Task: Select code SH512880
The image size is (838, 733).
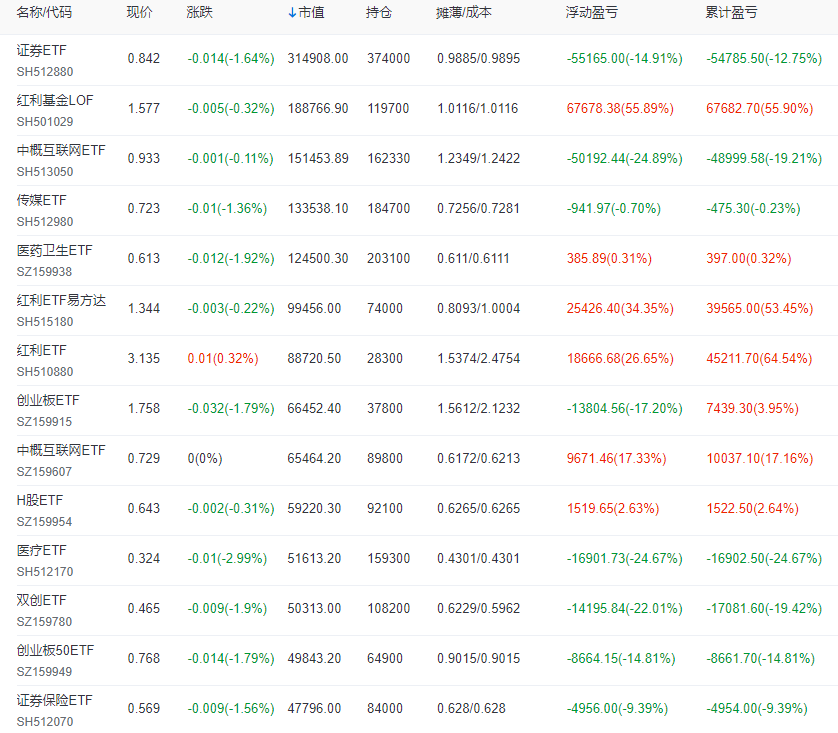Action: click(x=45, y=72)
